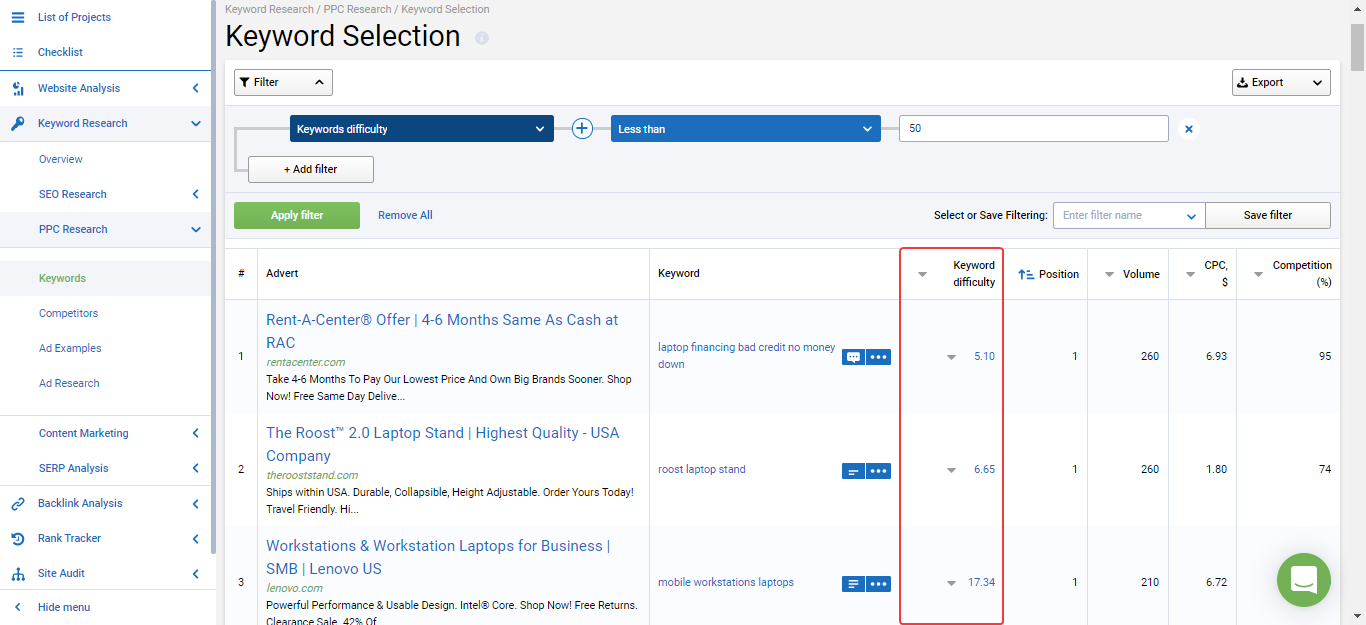Go to Overview in the sidebar

(61, 159)
